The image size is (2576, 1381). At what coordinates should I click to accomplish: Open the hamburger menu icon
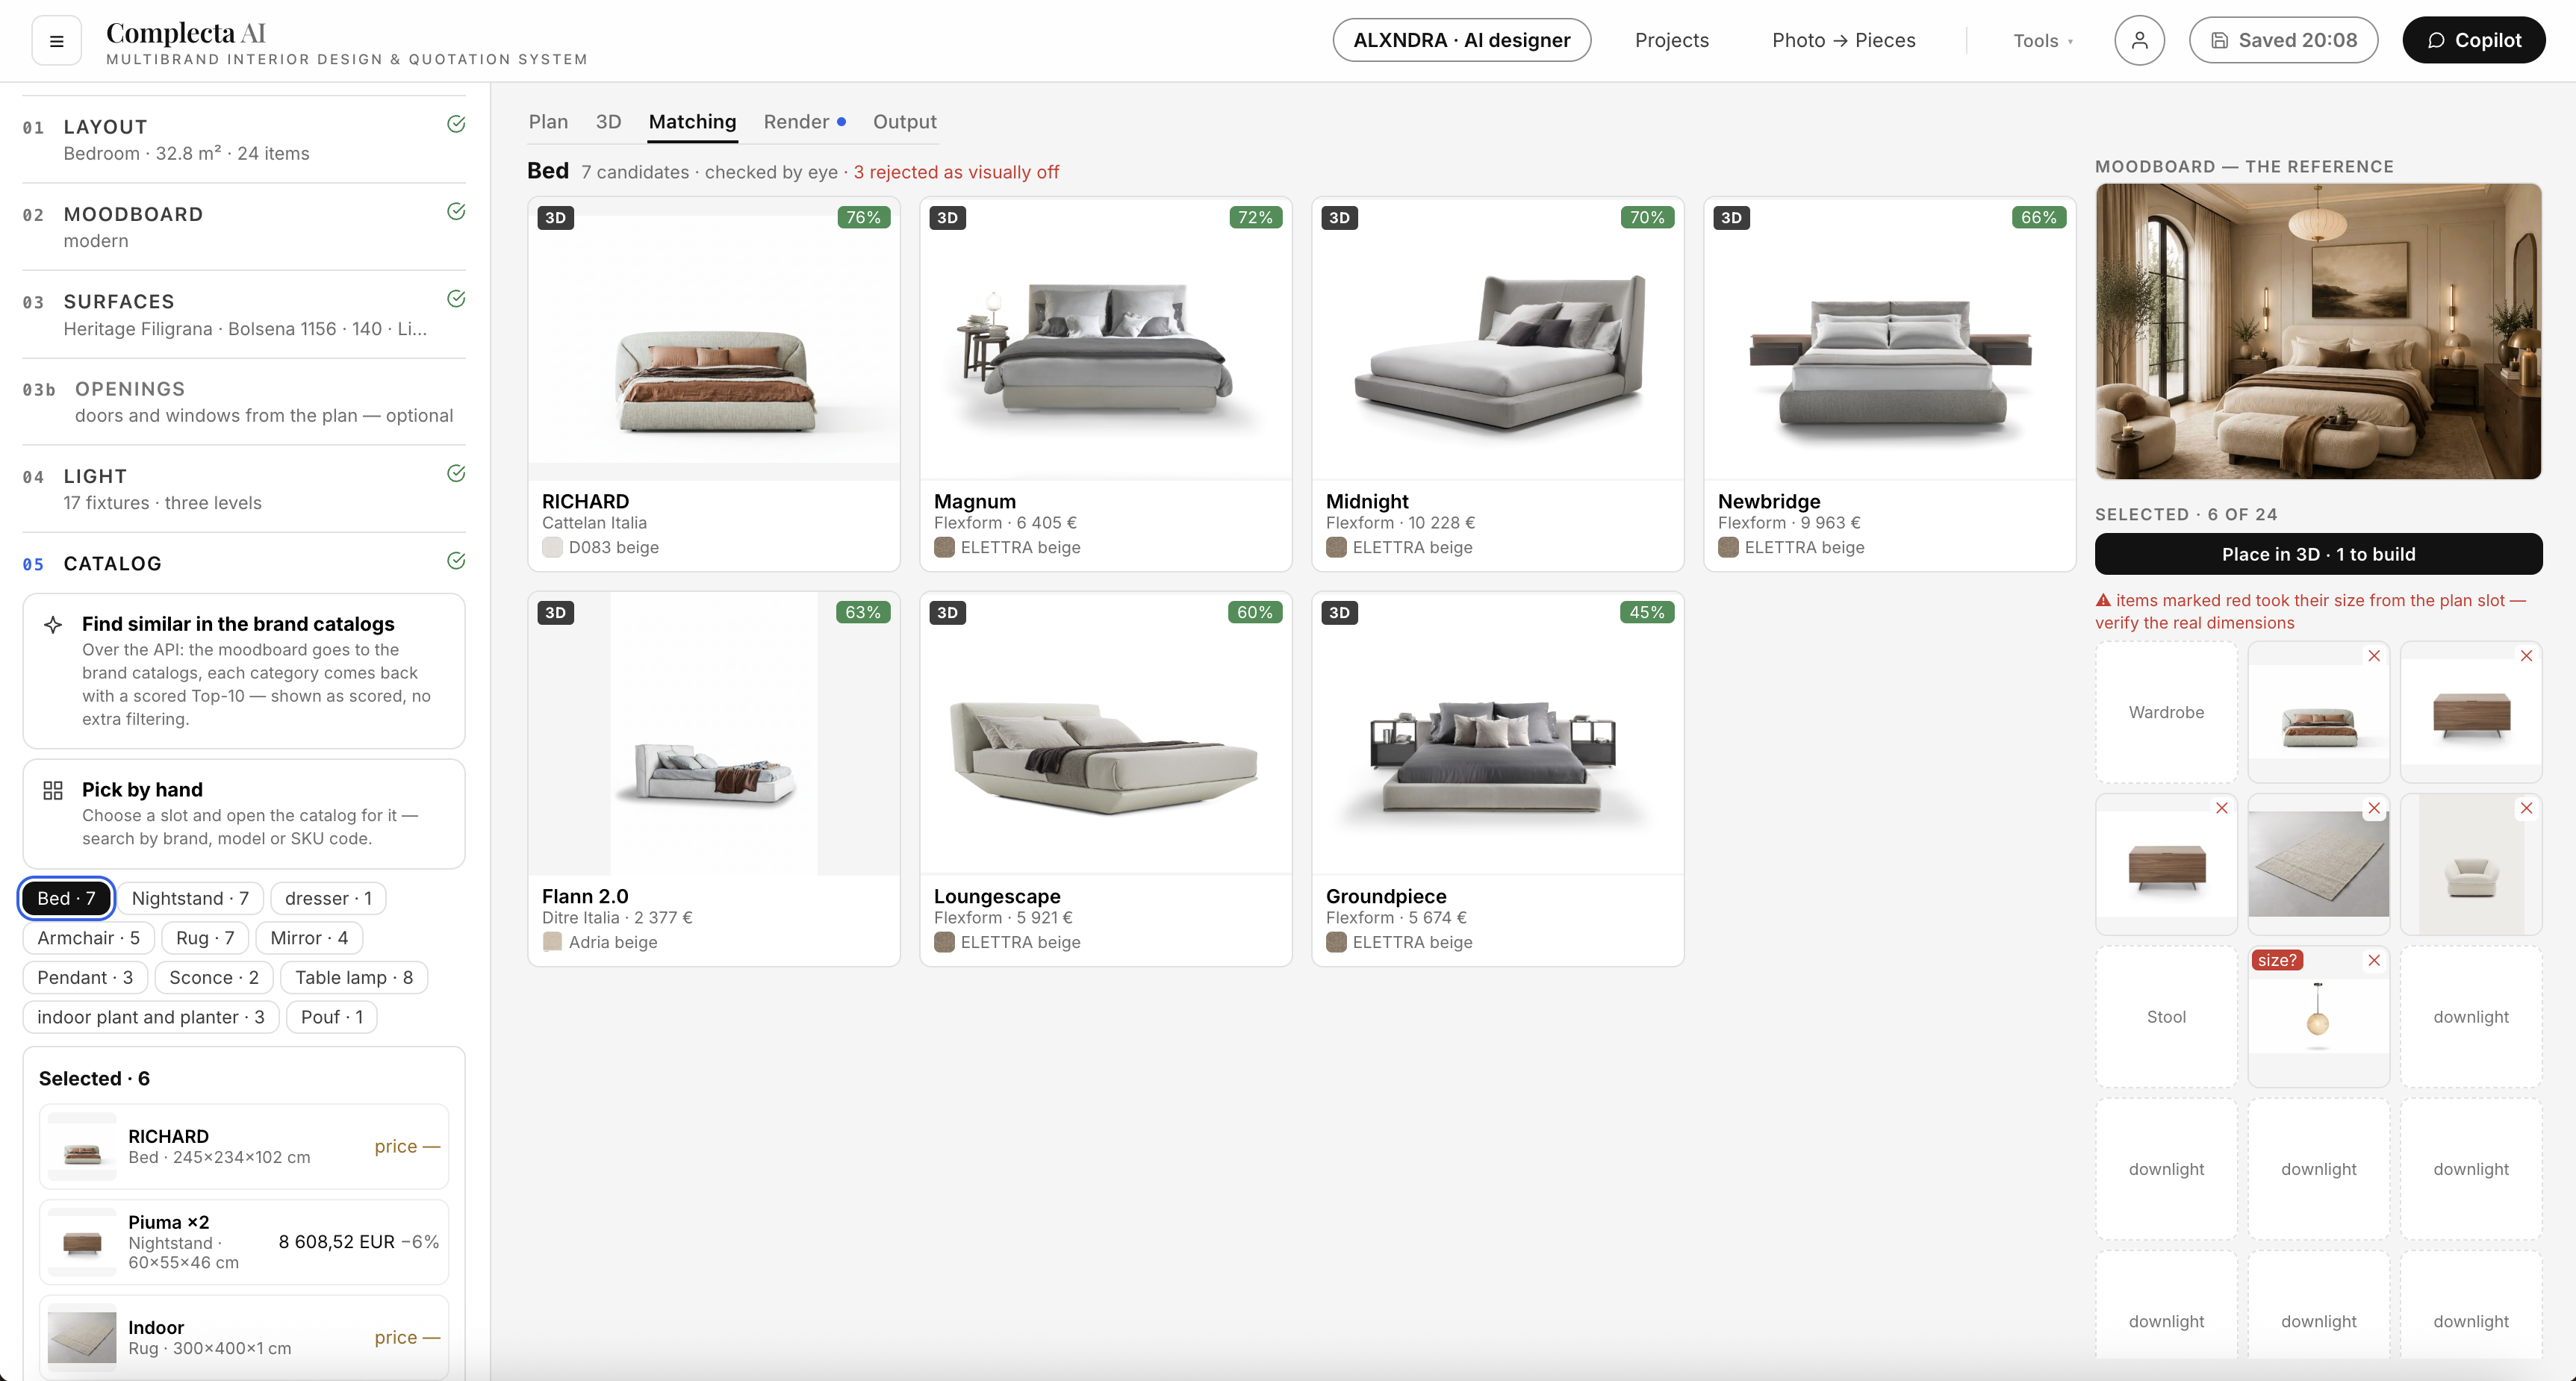tap(56, 41)
